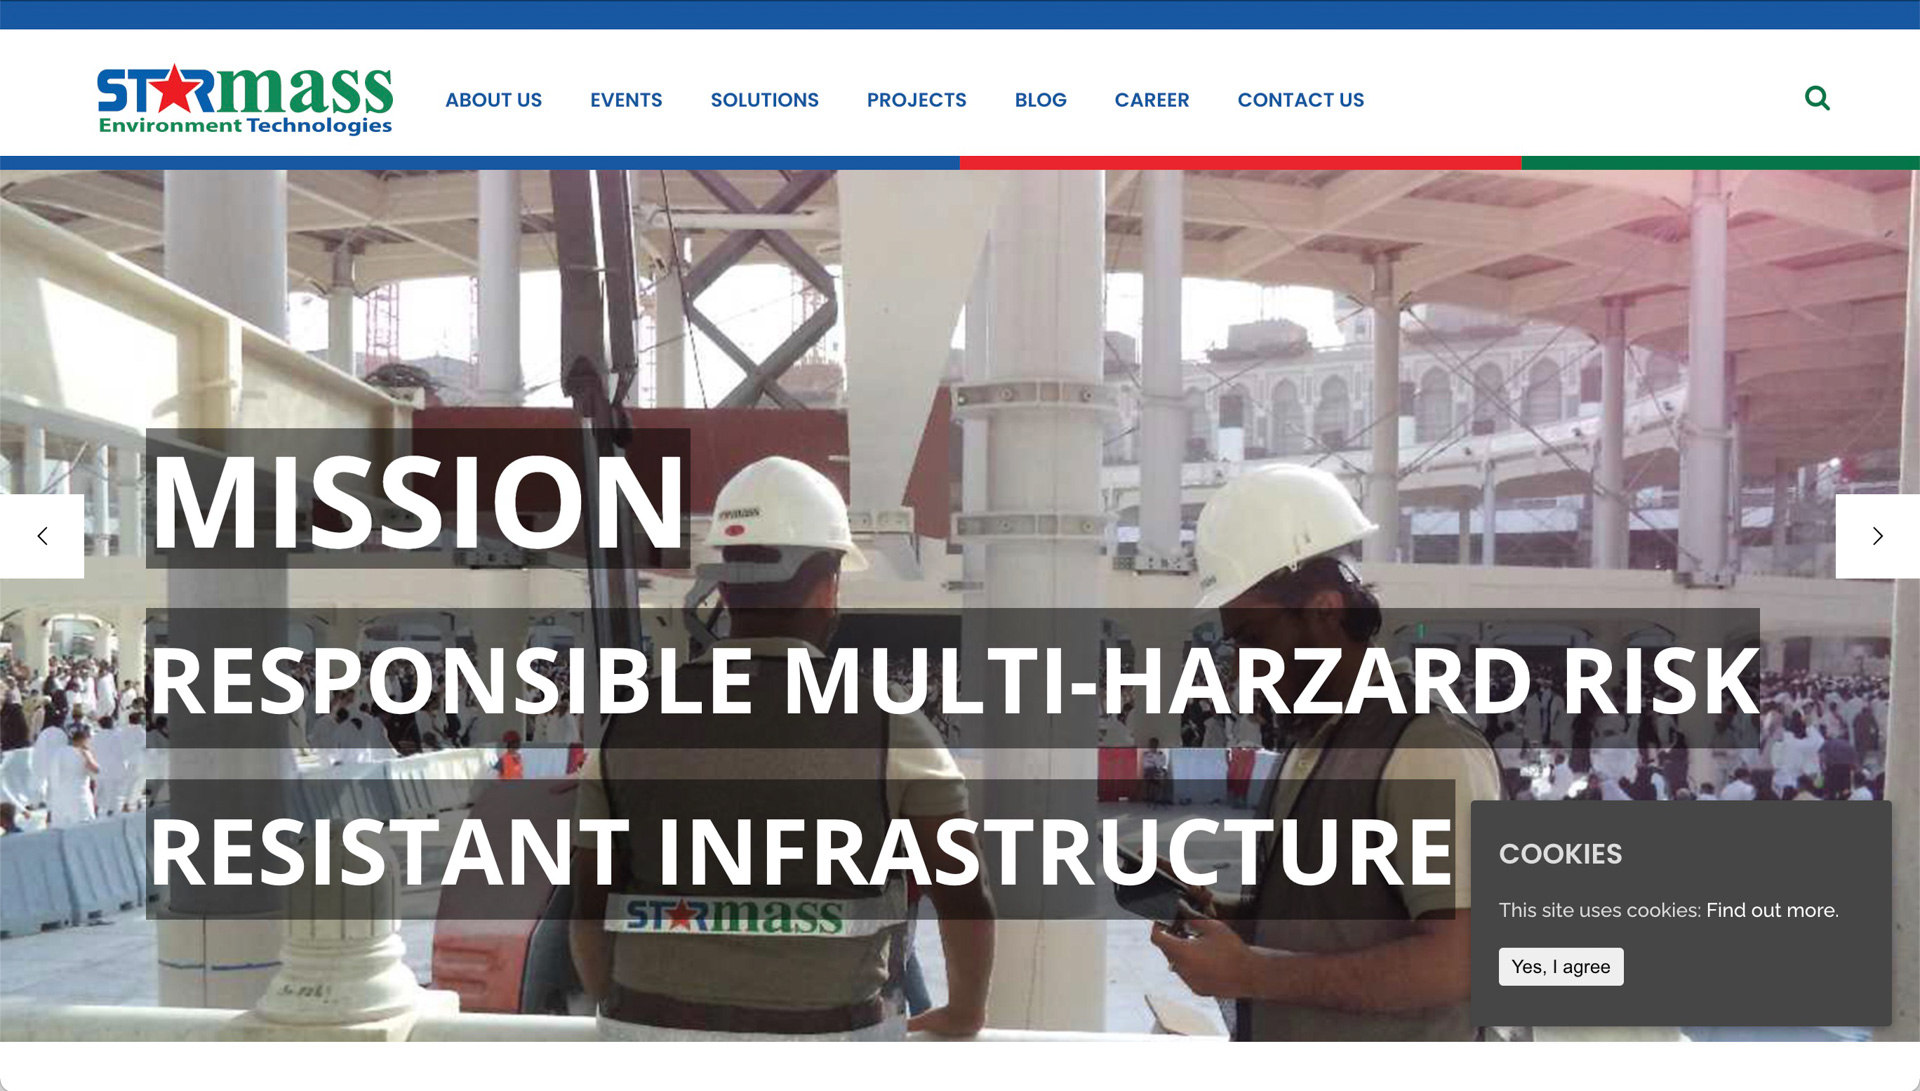Go to Contact Us page

coord(1300,100)
